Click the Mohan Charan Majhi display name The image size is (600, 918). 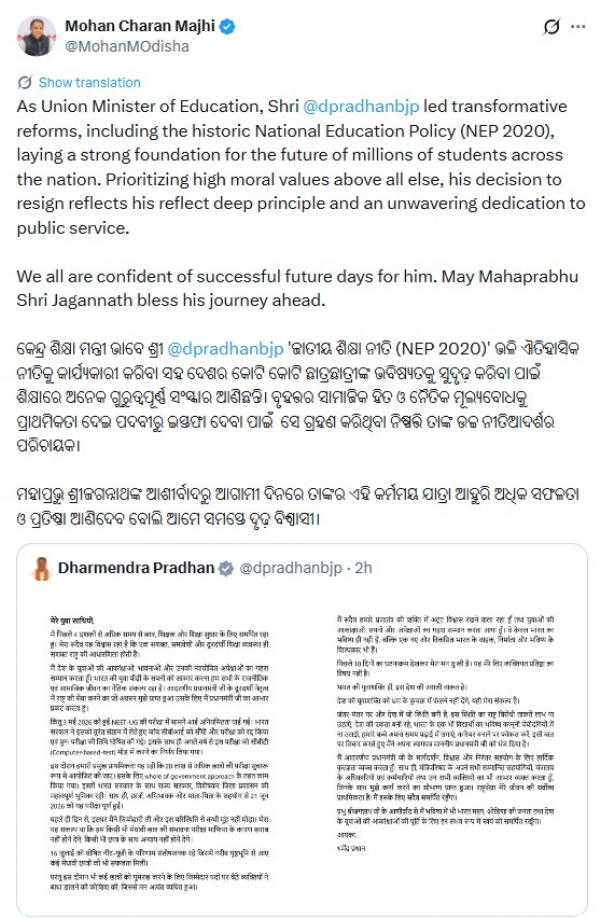[140, 26]
